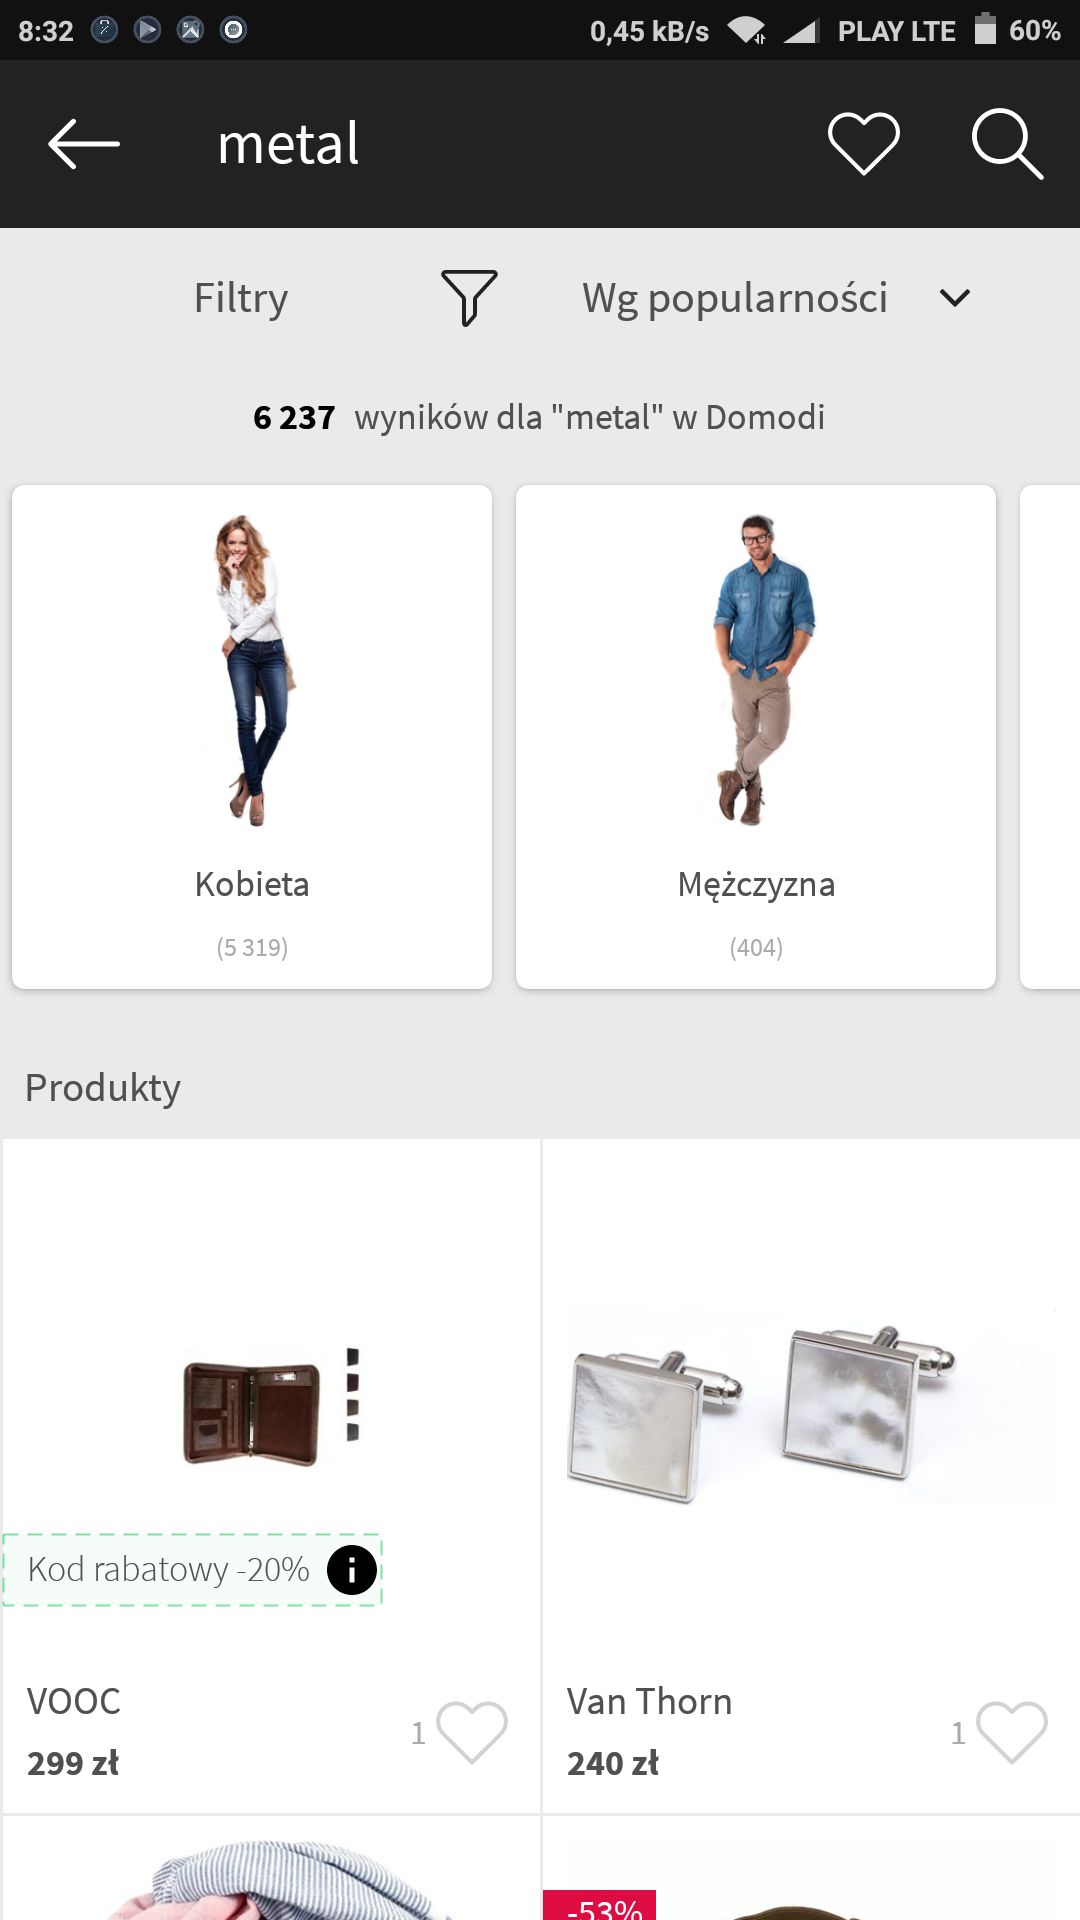Tap the back arrow icon
Viewport: 1080px width, 1920px height.
tap(84, 144)
